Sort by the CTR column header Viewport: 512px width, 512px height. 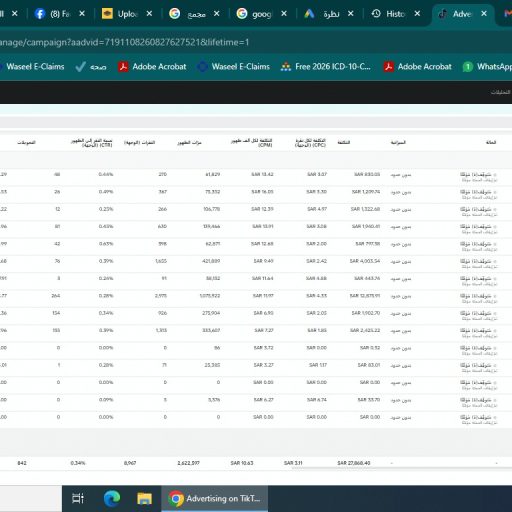92,143
